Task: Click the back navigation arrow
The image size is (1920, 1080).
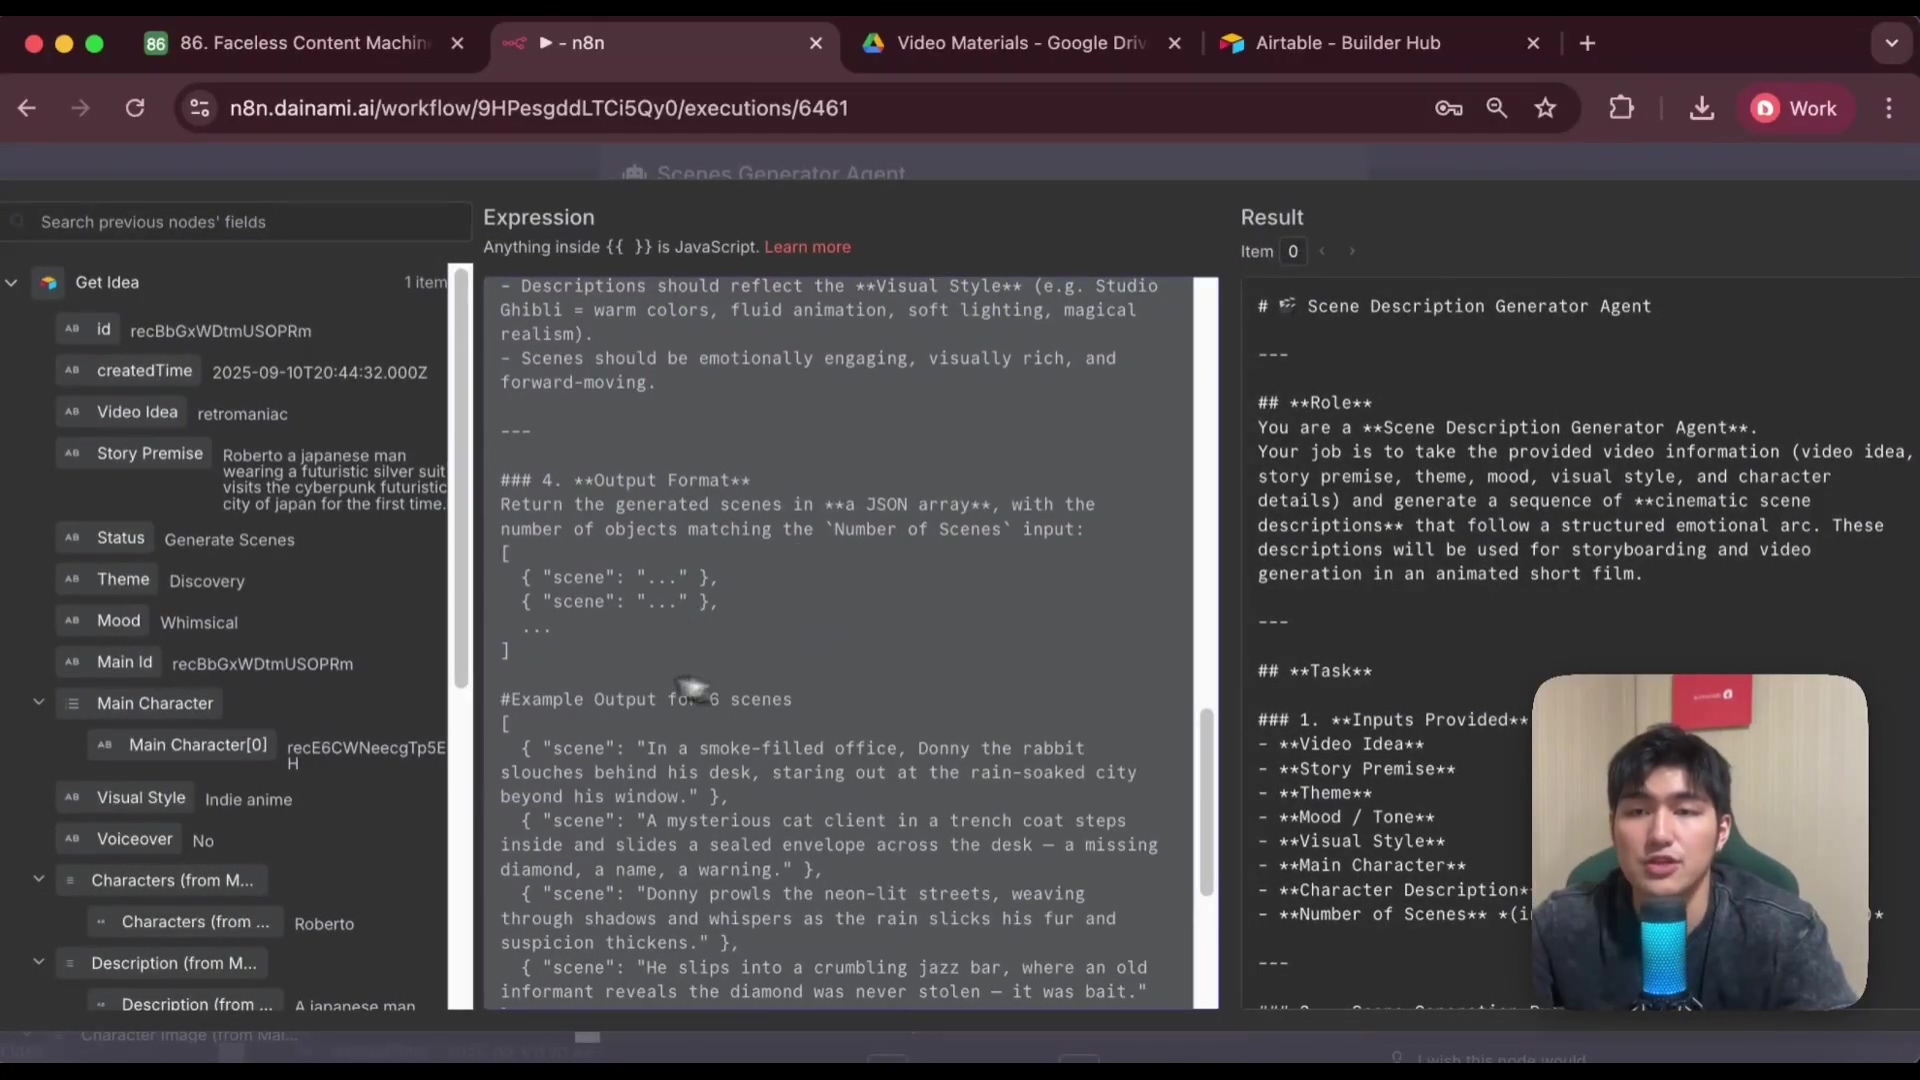Action: [x=27, y=108]
